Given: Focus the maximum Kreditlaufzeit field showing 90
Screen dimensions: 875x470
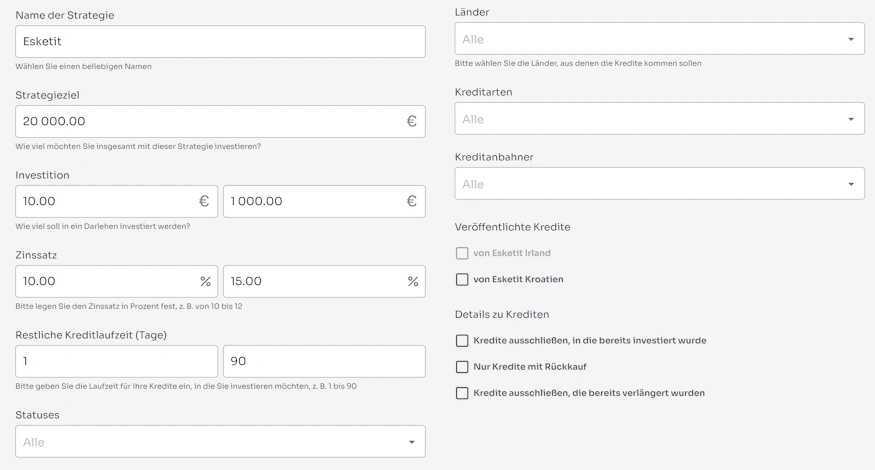Looking at the screenshot, I should [323, 361].
